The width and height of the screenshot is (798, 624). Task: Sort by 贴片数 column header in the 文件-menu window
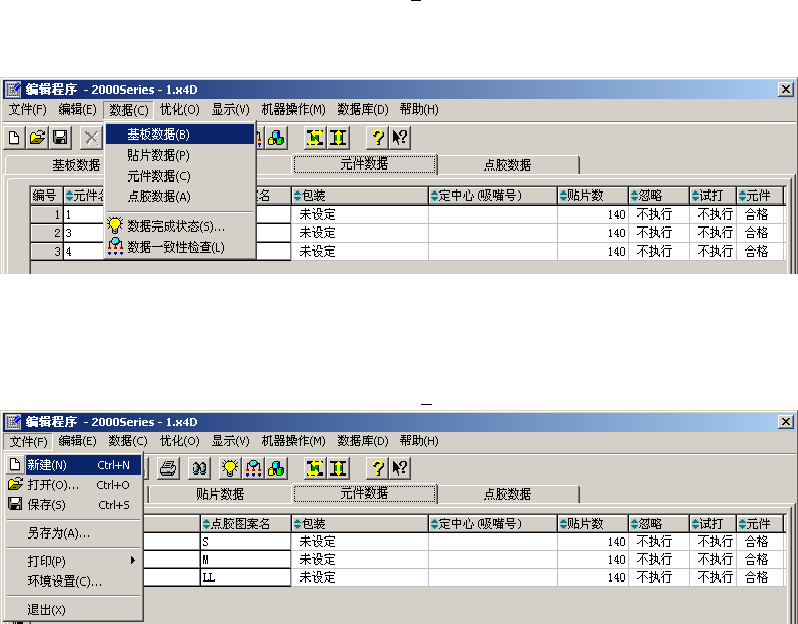[x=593, y=524]
